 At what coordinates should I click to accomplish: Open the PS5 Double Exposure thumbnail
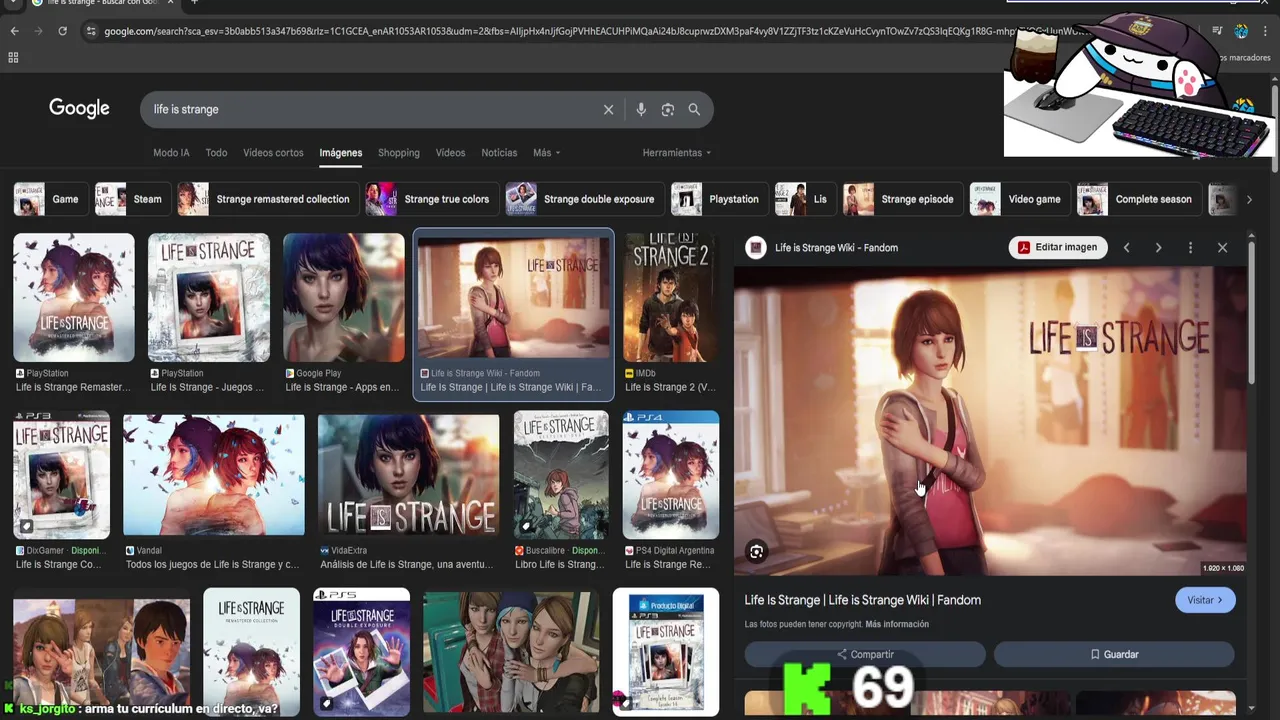pos(361,652)
